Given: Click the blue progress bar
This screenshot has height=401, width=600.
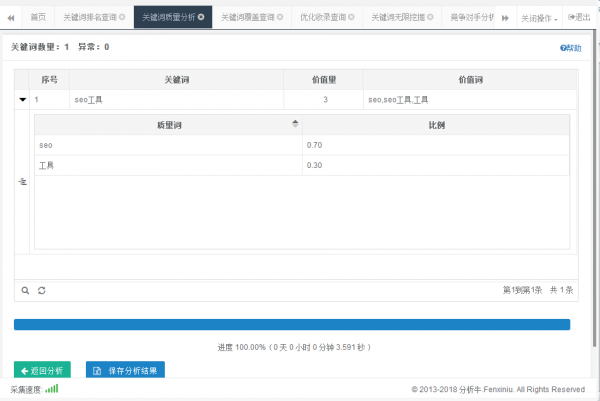Looking at the screenshot, I should tap(292, 325).
